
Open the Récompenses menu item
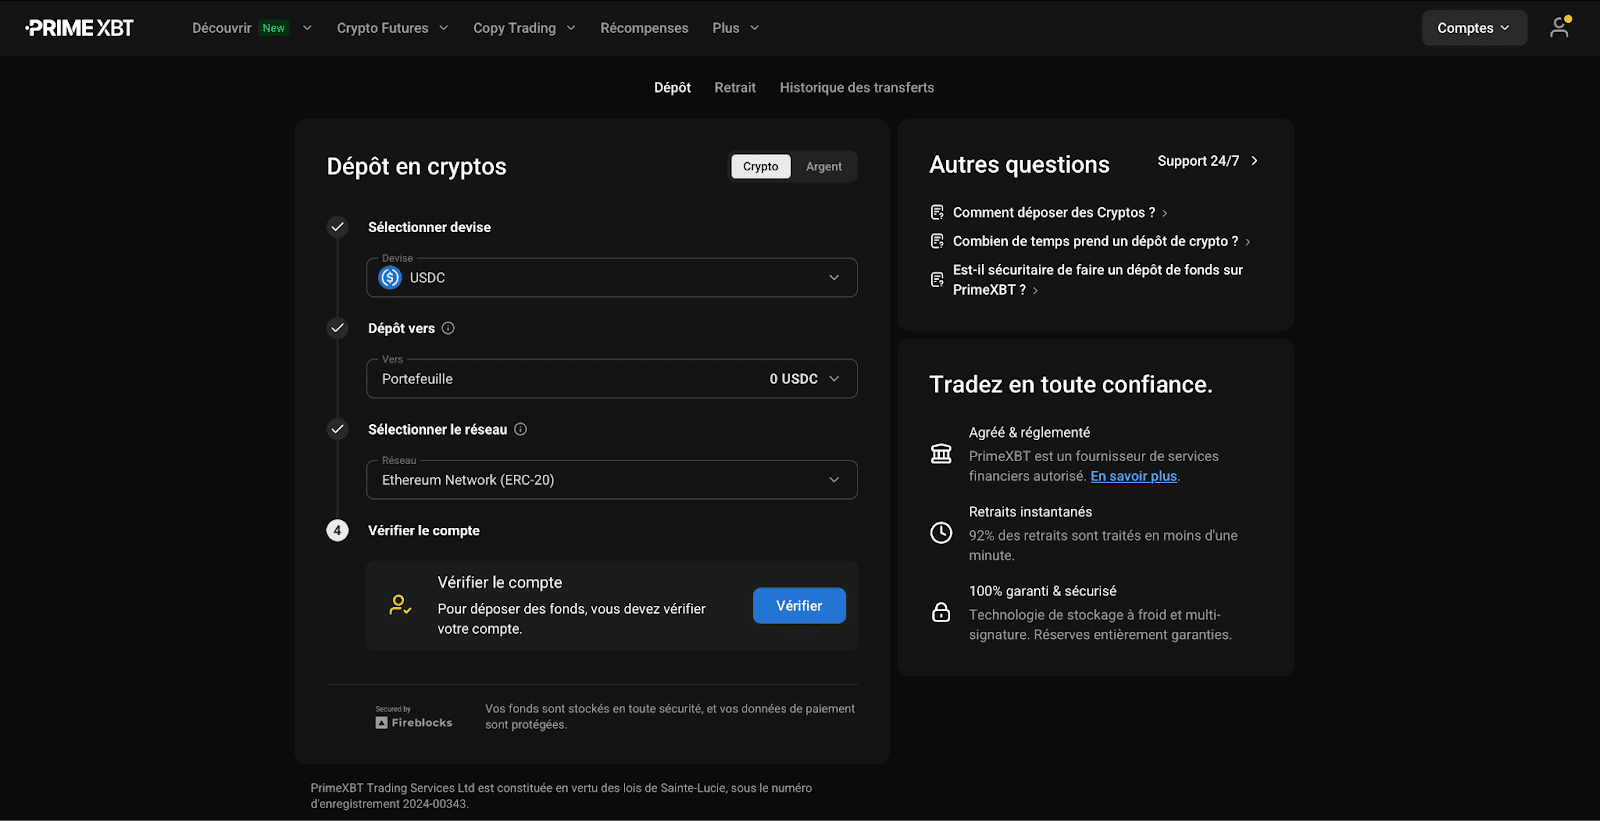(x=644, y=28)
